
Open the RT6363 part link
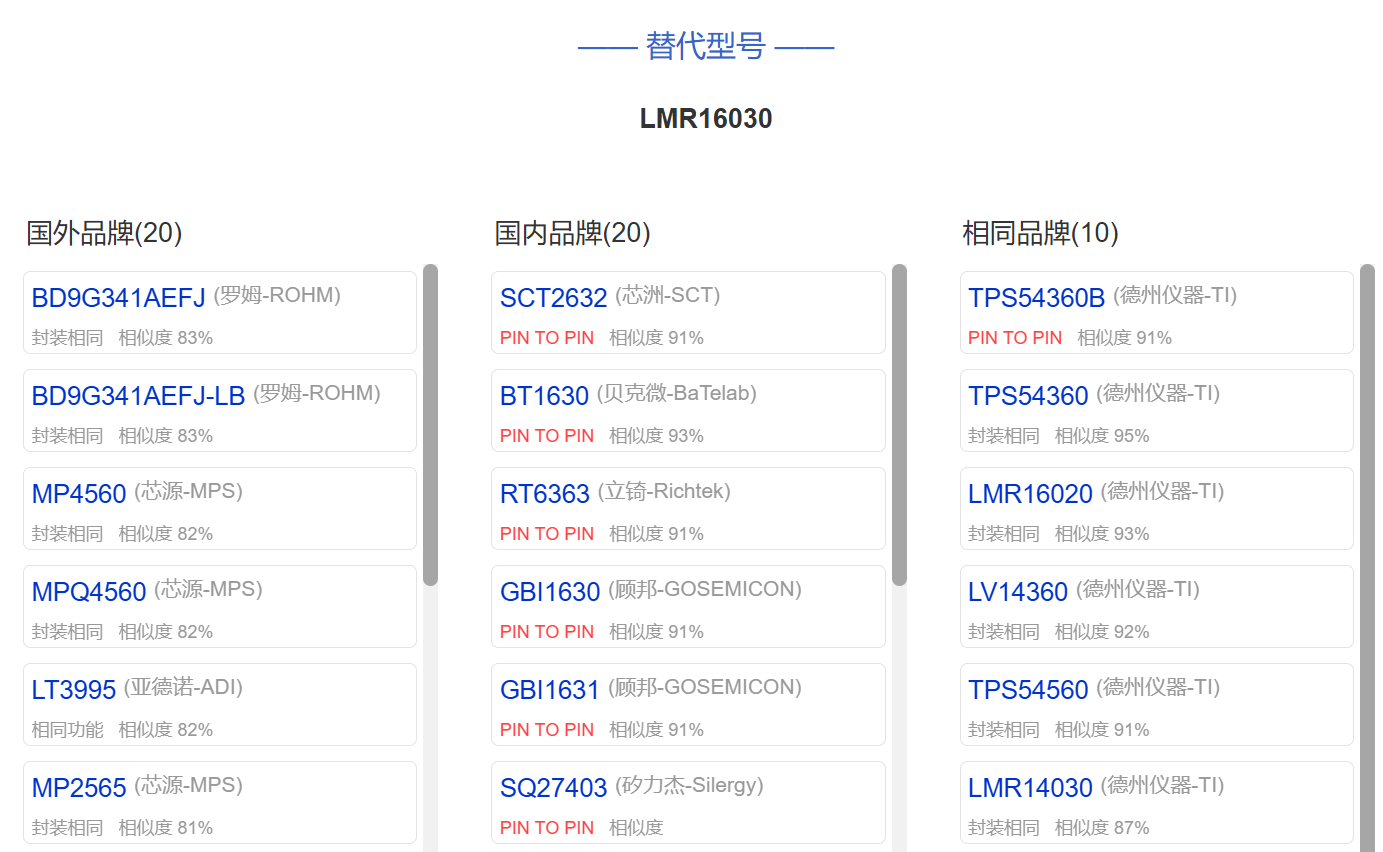tap(545, 494)
